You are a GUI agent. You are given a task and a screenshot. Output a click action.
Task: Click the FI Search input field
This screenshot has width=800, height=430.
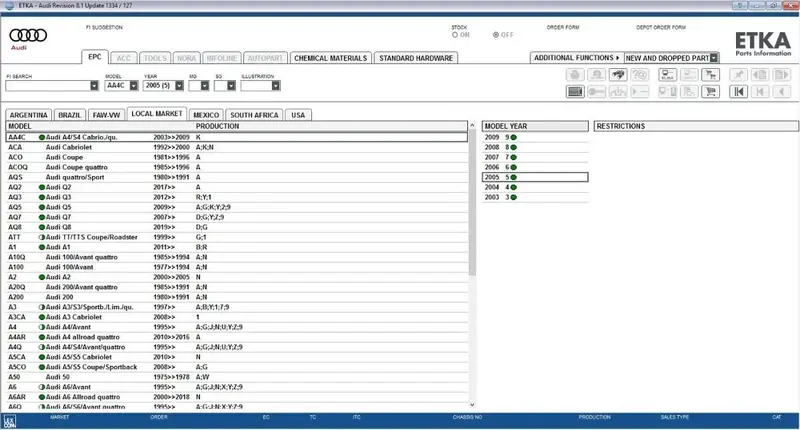click(48, 86)
